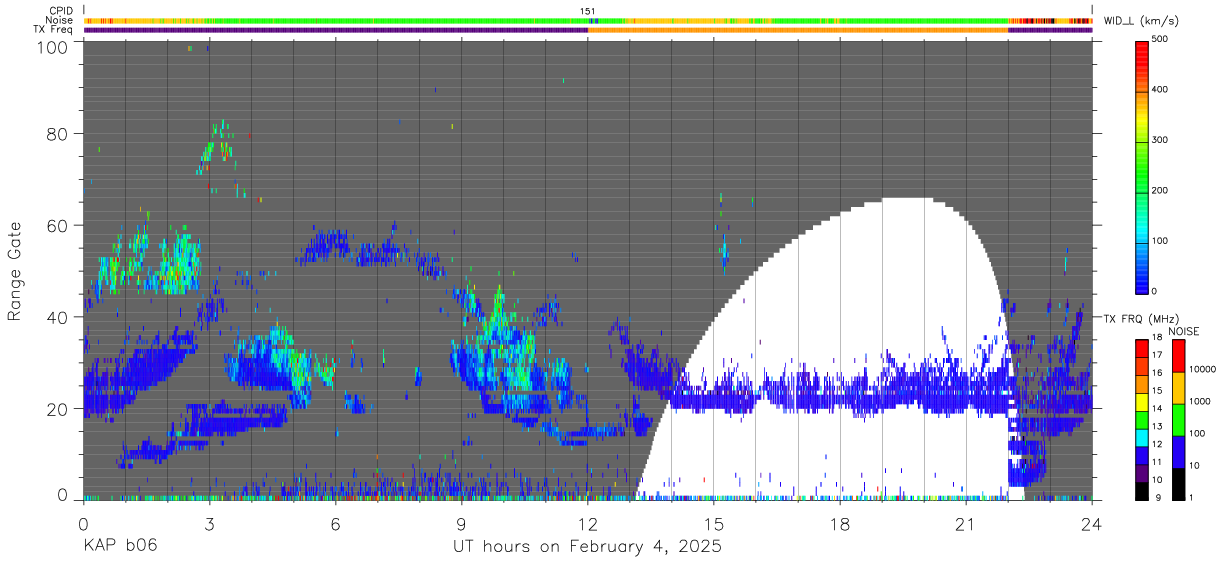Click the CPID label

(x=62, y=11)
